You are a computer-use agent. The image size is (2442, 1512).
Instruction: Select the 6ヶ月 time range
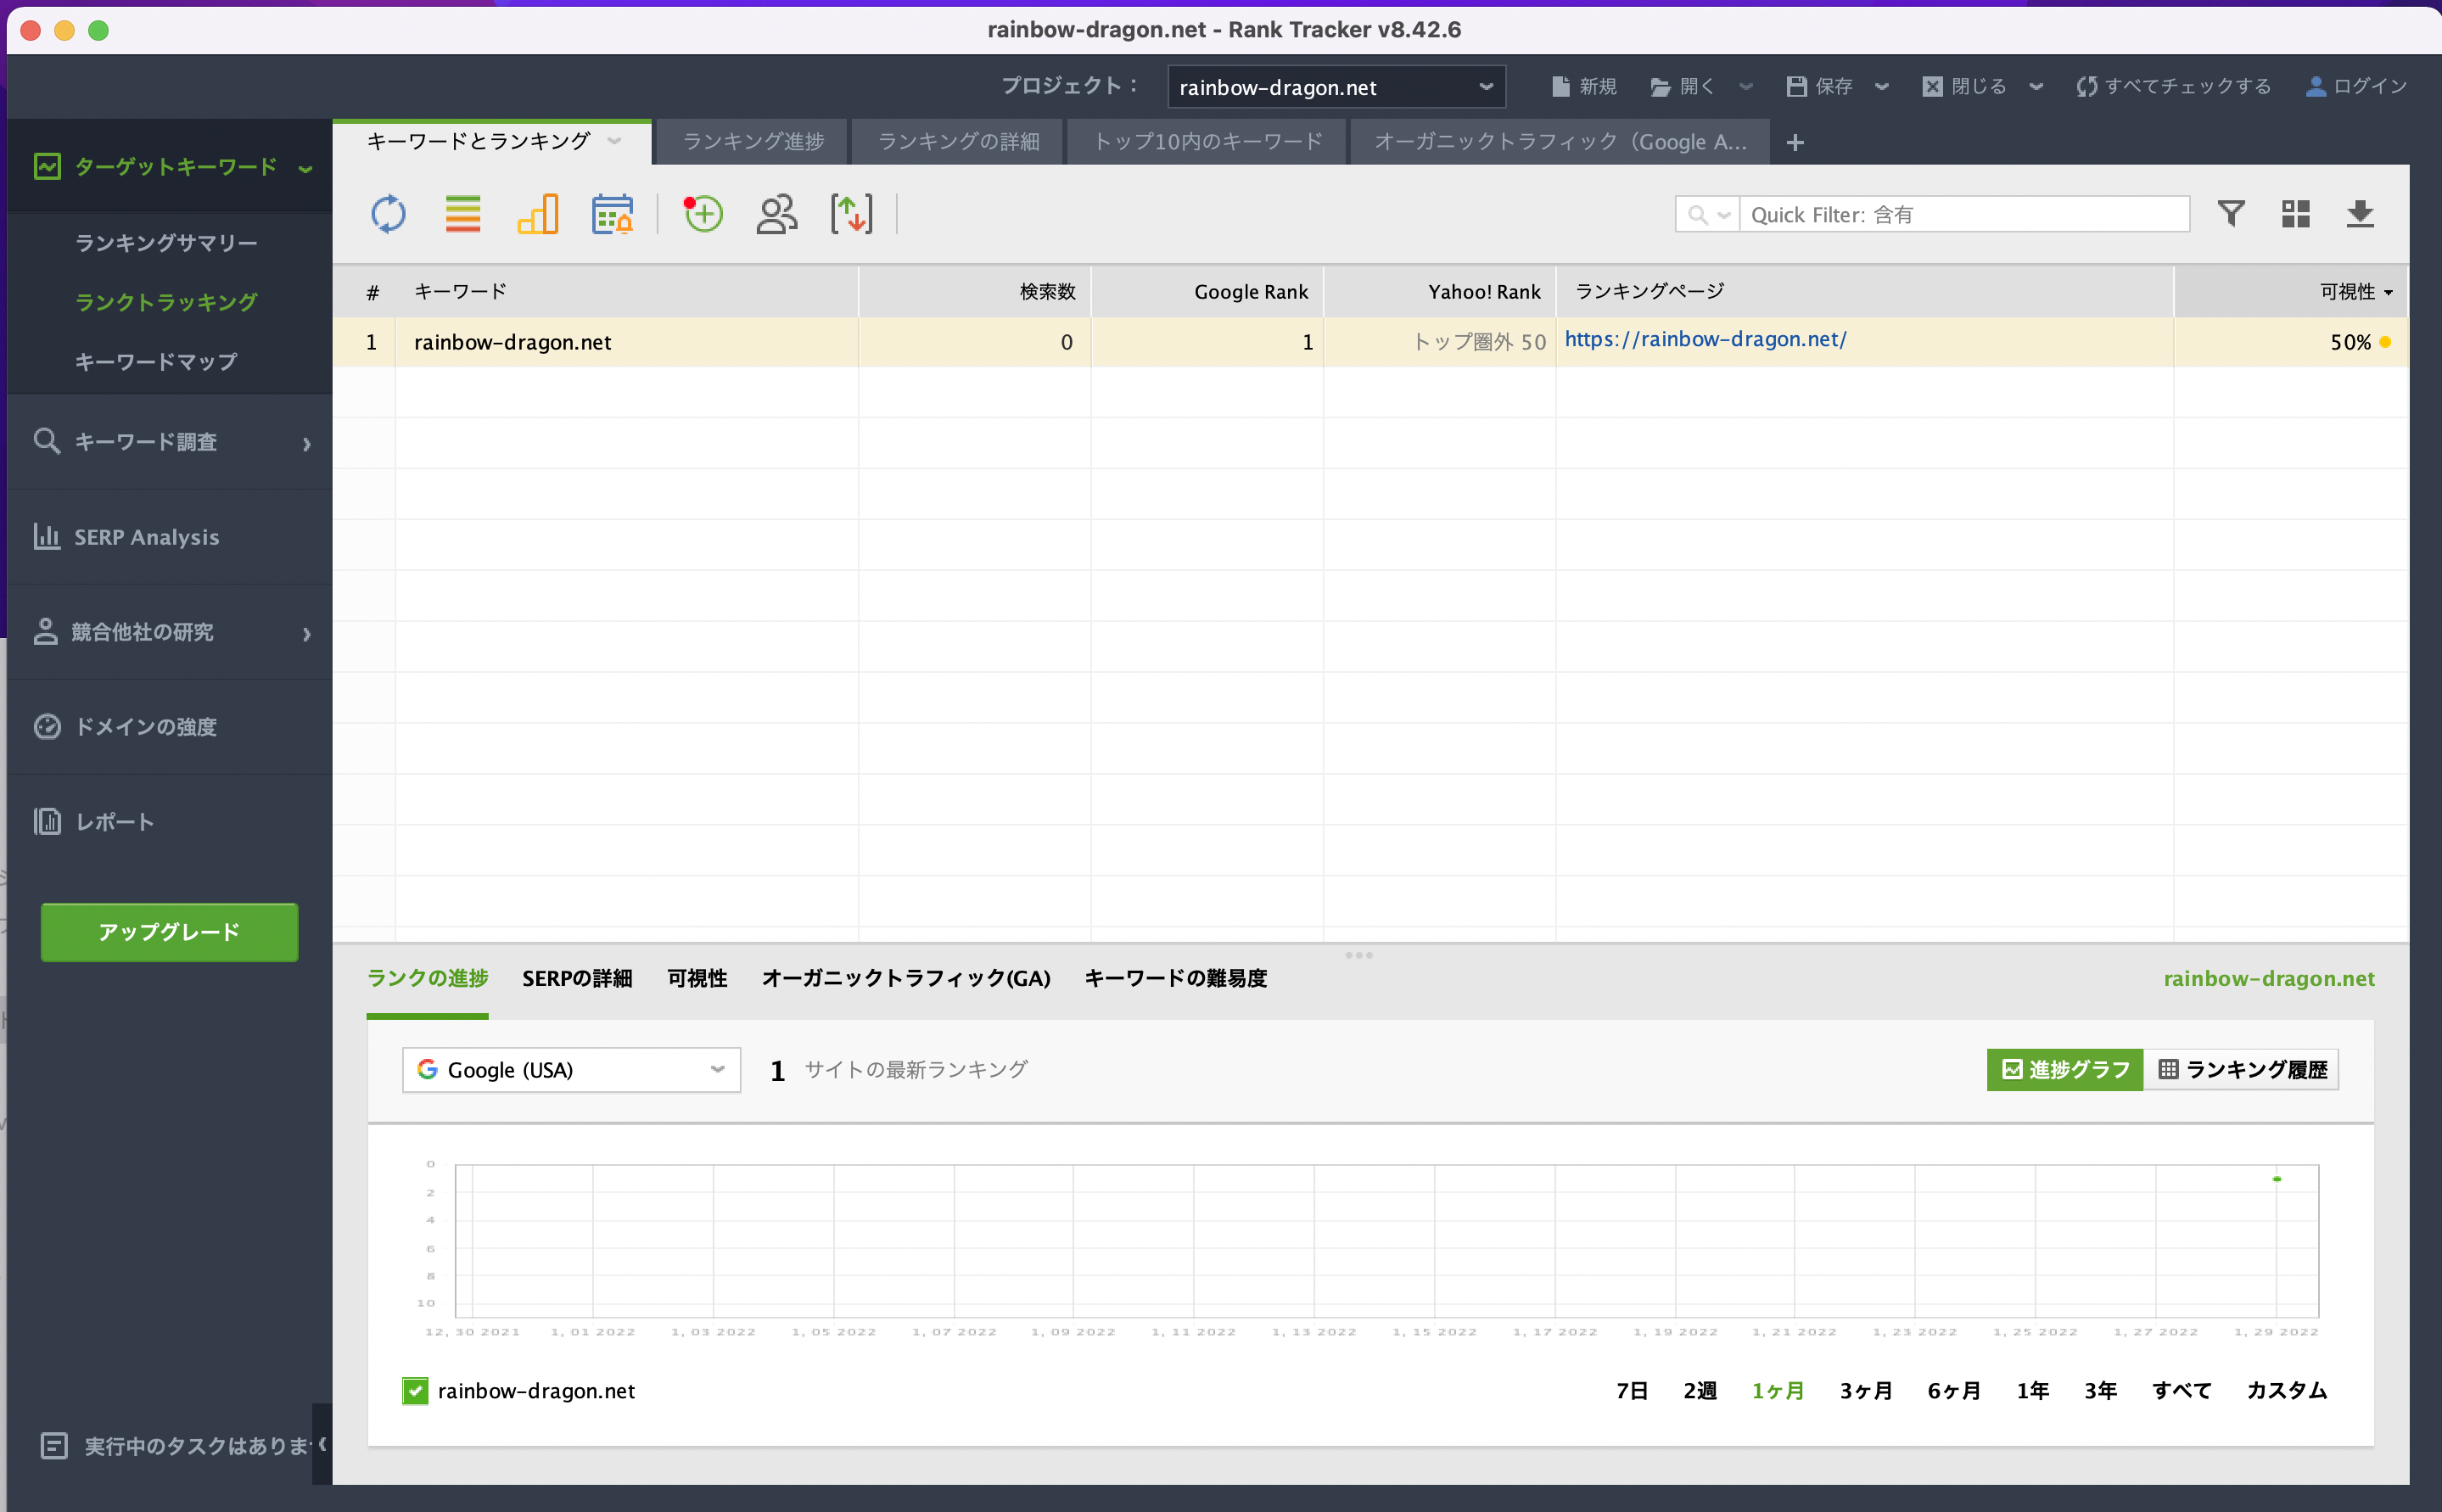1954,1390
